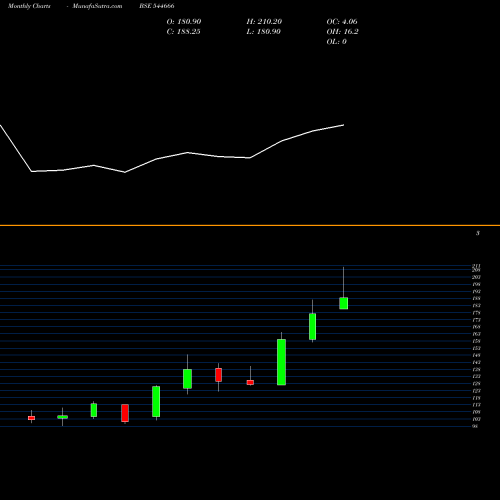Click the low value 'L: 180.90'
The height and width of the screenshot is (500, 500).
[263, 32]
